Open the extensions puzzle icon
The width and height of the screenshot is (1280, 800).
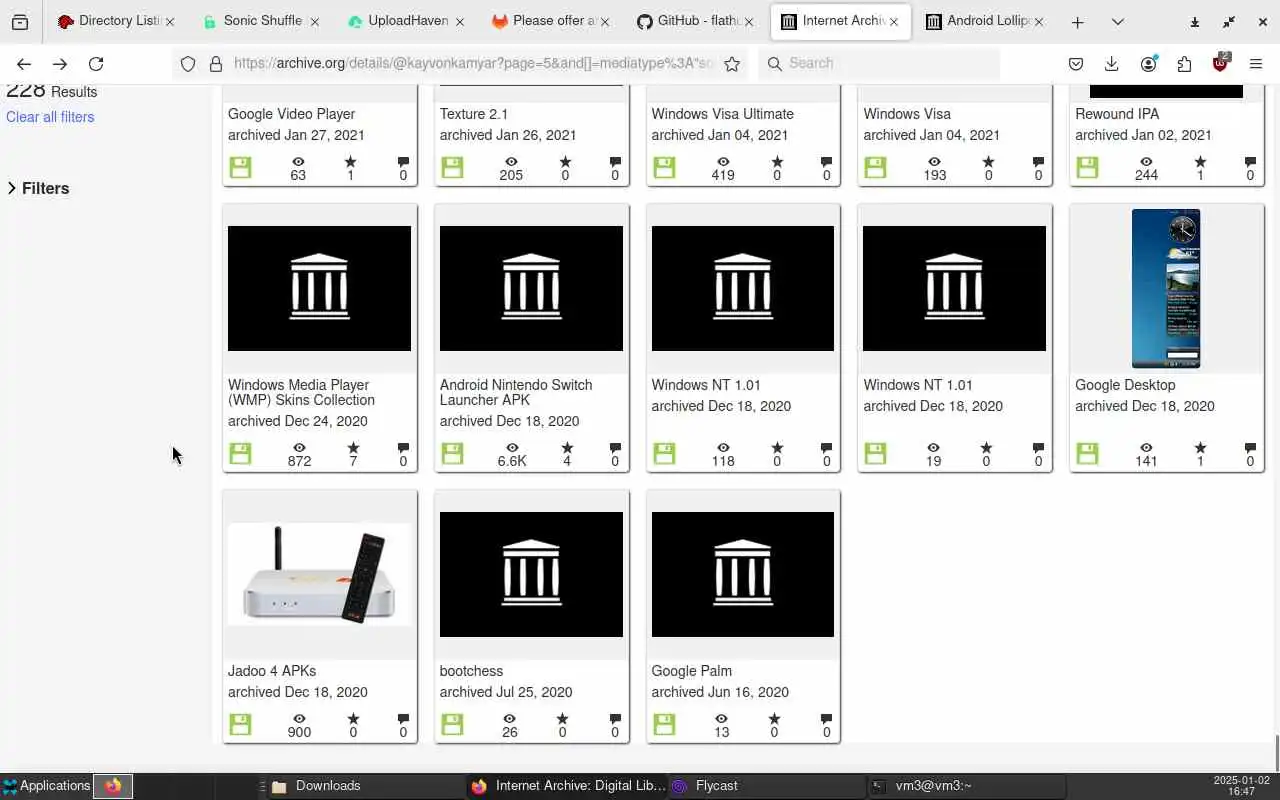point(1184,64)
